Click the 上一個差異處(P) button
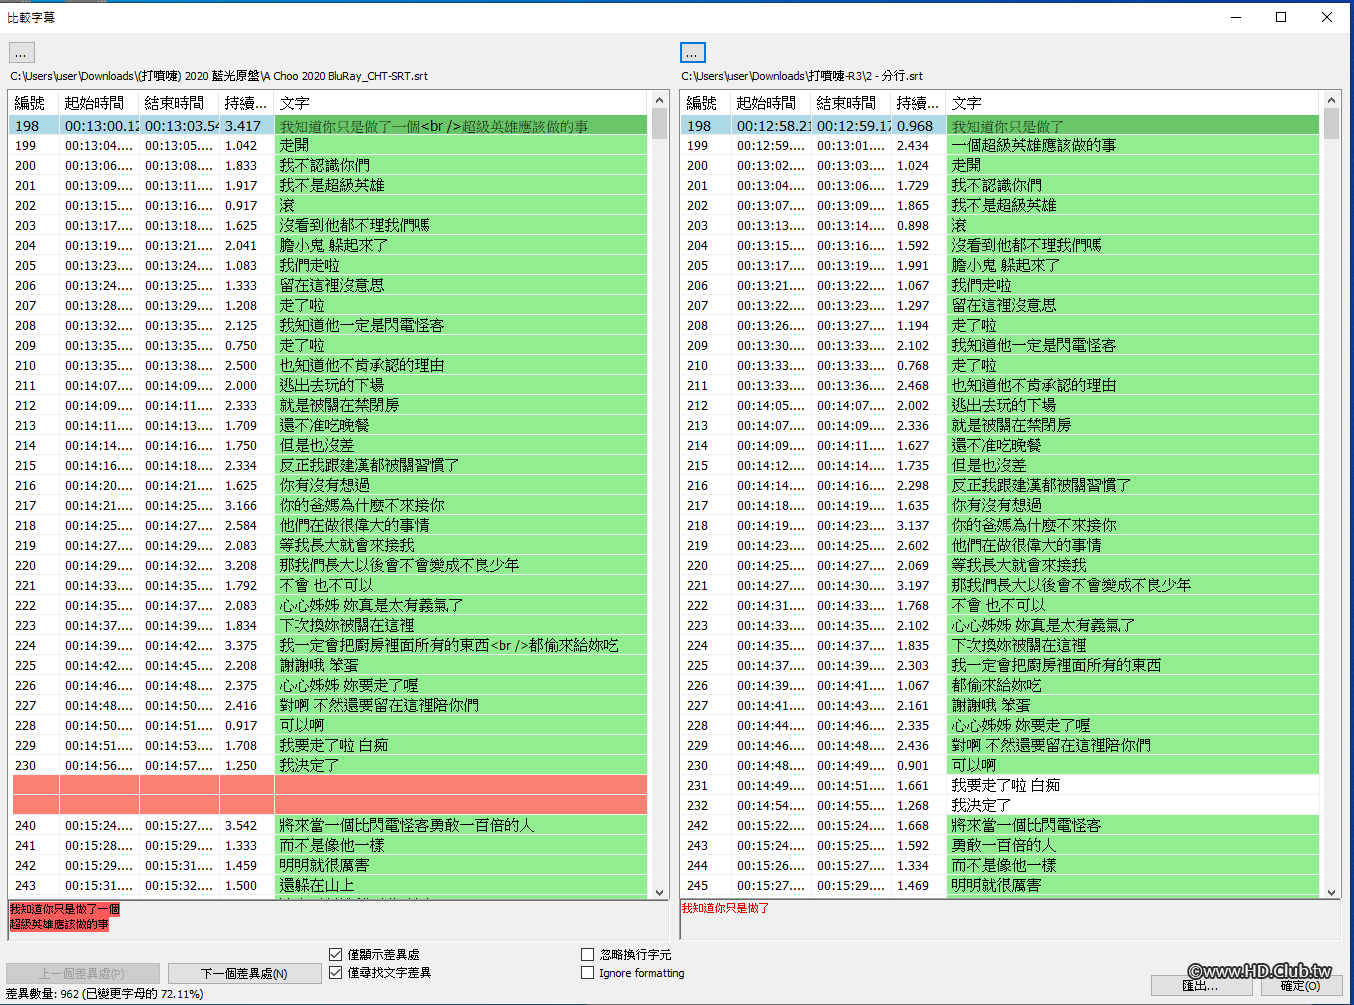Image resolution: width=1354 pixels, height=1005 pixels. tap(83, 973)
